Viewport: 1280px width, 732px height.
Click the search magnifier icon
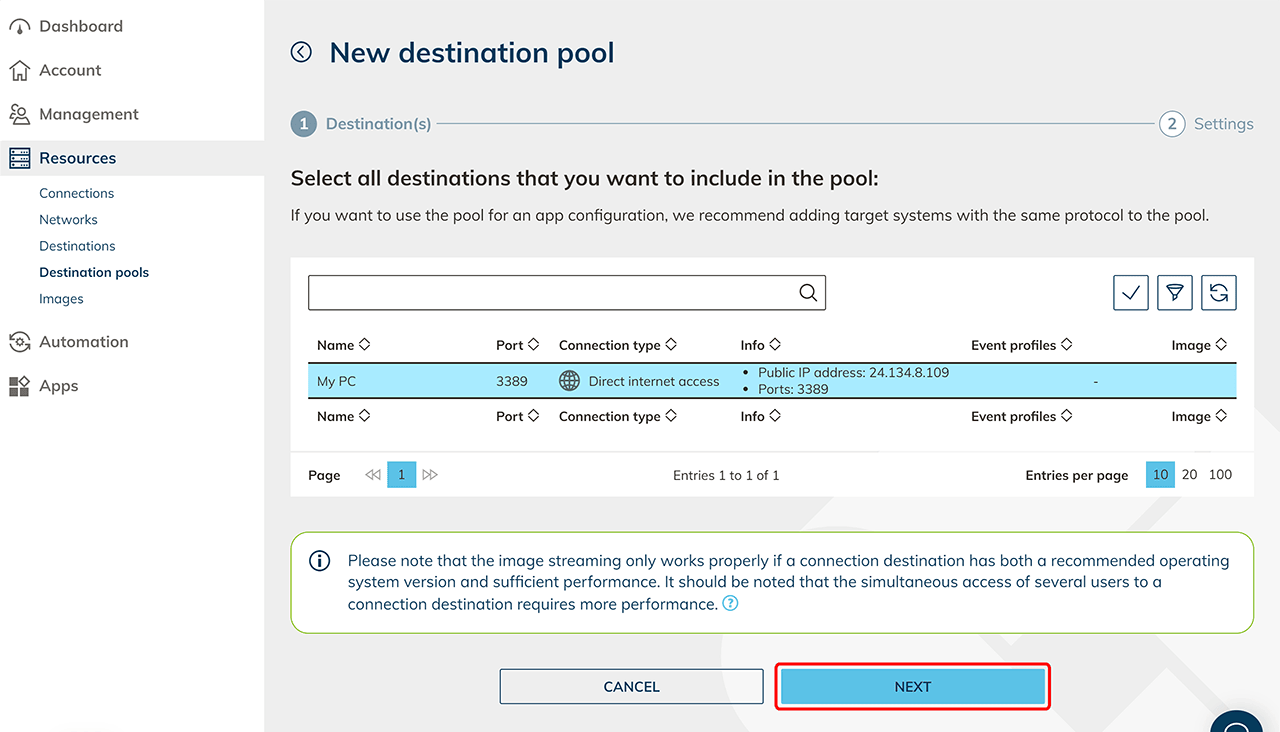808,293
